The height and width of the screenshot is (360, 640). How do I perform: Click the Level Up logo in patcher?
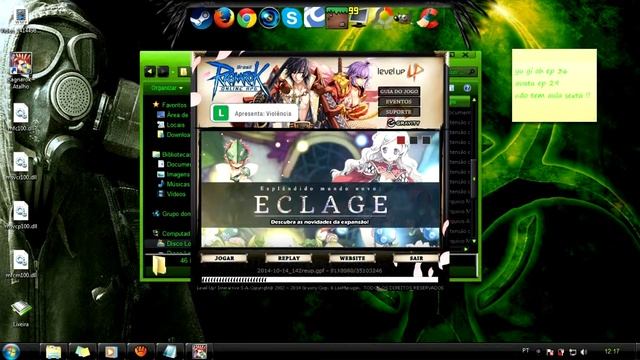click(400, 72)
